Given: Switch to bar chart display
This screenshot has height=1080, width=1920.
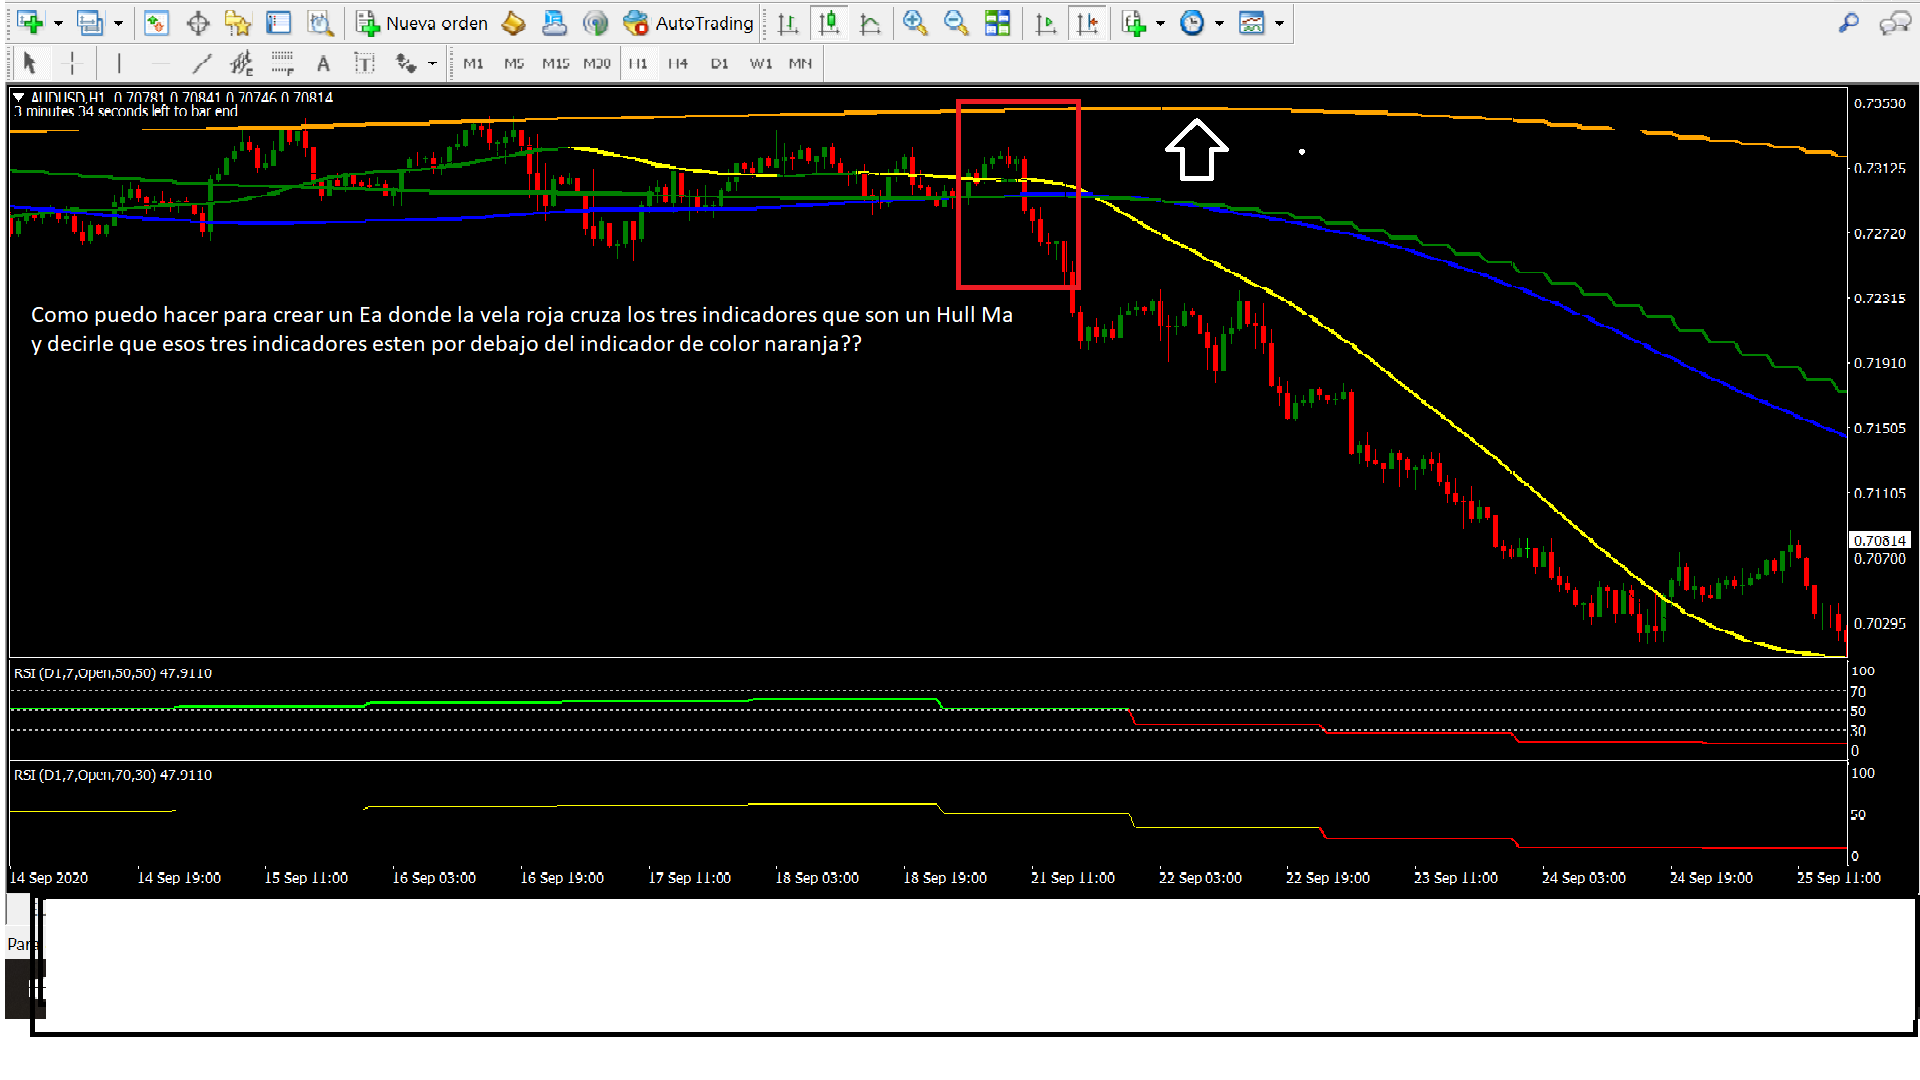Looking at the screenshot, I should (788, 23).
